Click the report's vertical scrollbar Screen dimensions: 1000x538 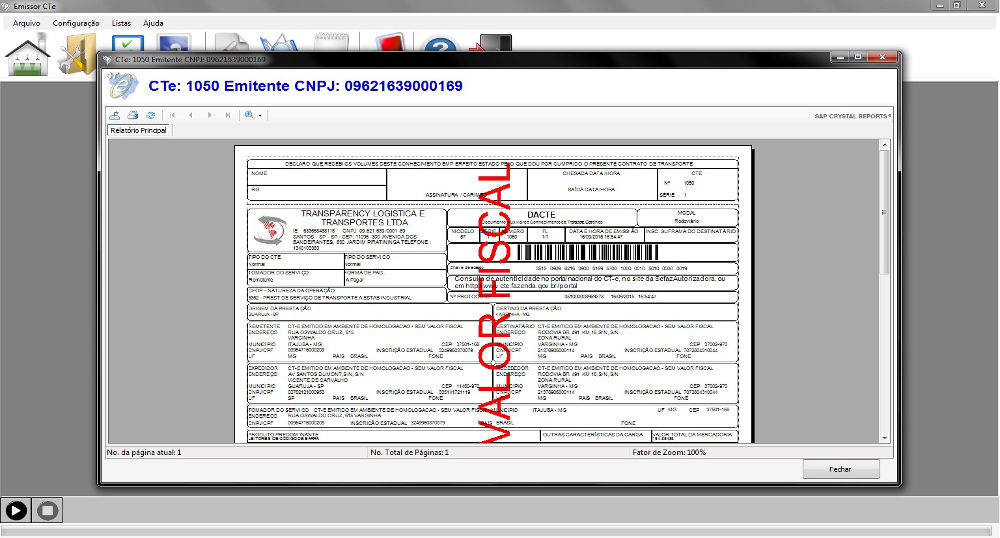(x=884, y=290)
